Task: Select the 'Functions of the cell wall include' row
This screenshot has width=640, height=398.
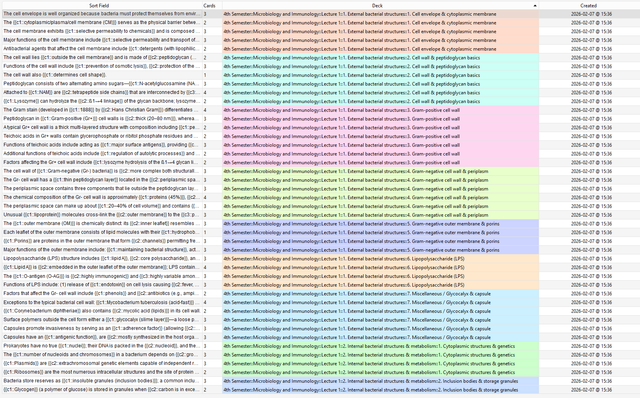Action: (320, 66)
